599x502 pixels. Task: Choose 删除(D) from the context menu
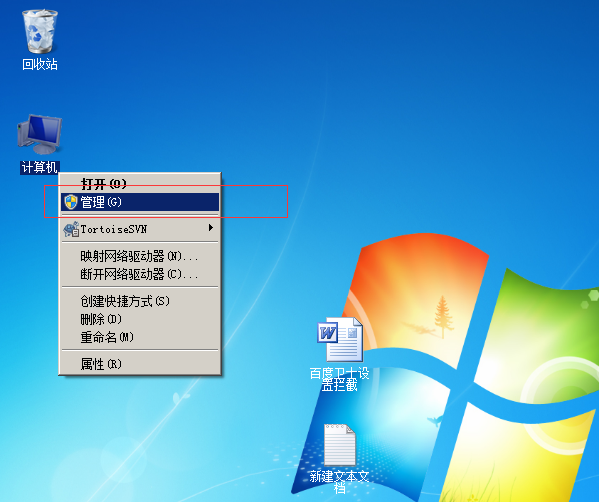point(140,319)
